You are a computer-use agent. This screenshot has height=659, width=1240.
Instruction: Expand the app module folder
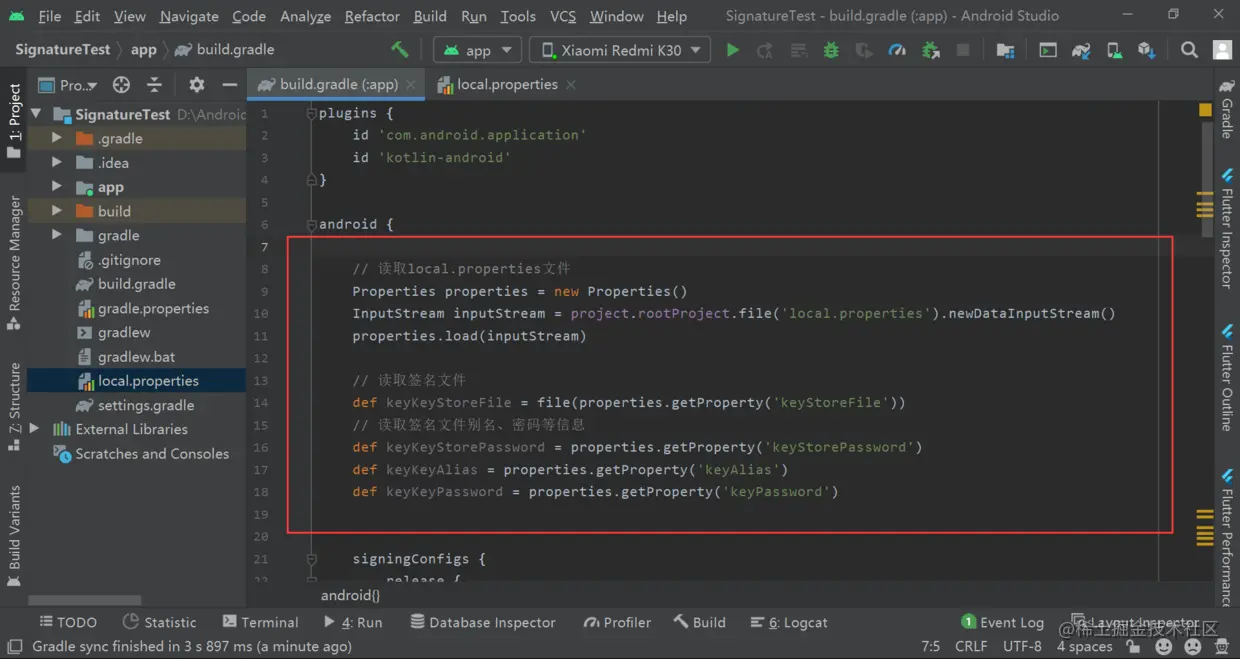click(57, 187)
